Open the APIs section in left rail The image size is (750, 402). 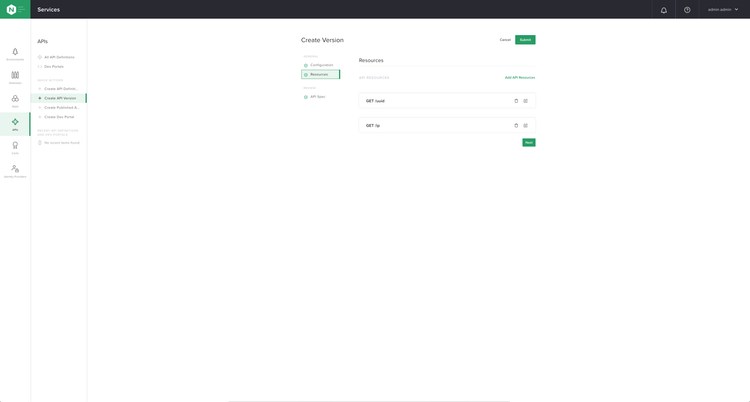pyautogui.click(x=15, y=124)
